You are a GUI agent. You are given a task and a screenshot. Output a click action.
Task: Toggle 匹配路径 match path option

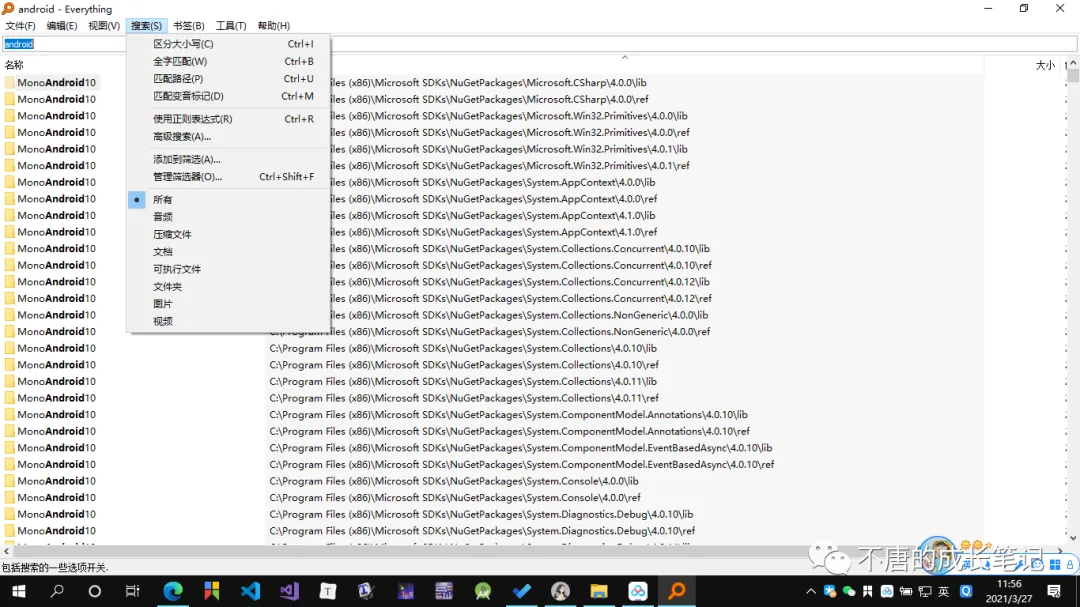[228, 79]
